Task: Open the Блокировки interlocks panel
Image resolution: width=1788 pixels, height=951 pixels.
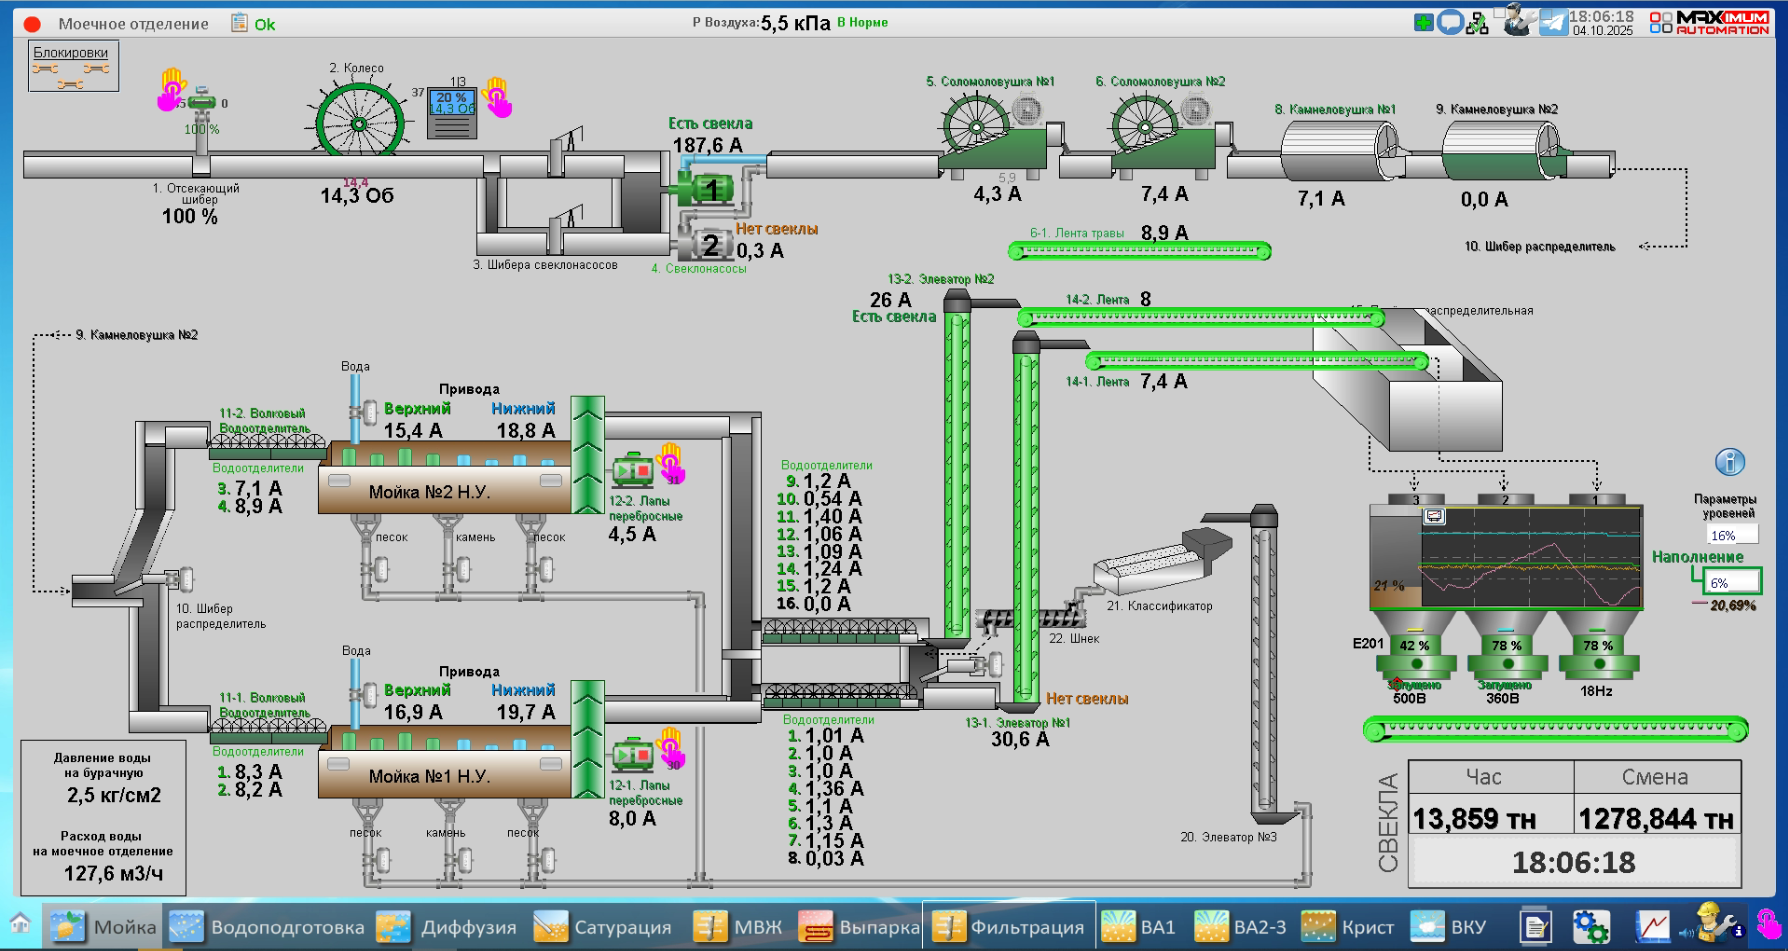Action: (x=72, y=65)
